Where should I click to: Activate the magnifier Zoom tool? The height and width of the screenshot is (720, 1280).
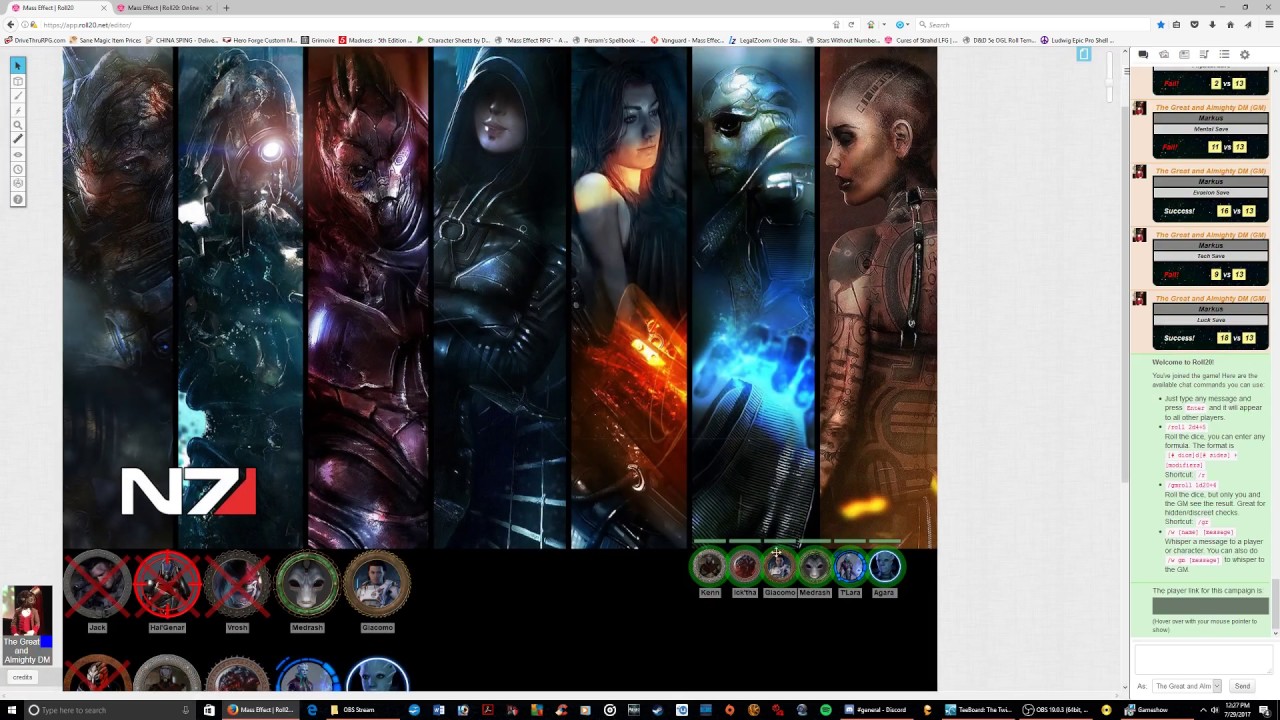click(x=18, y=125)
